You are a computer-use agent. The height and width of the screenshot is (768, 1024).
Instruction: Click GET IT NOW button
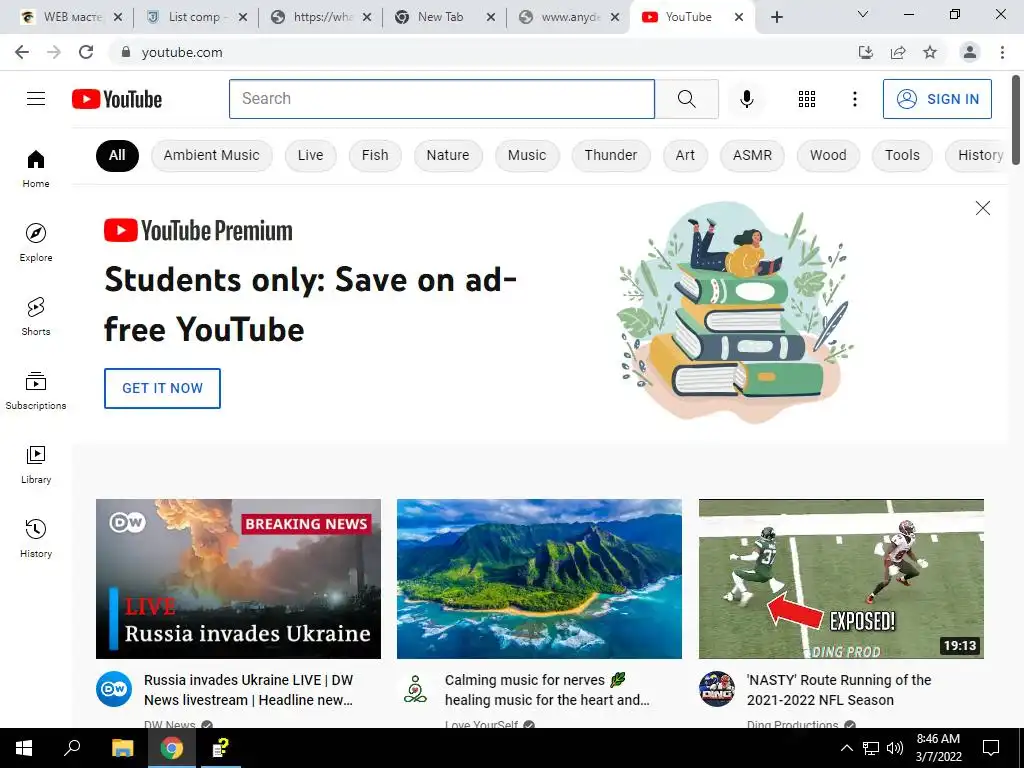tap(162, 388)
